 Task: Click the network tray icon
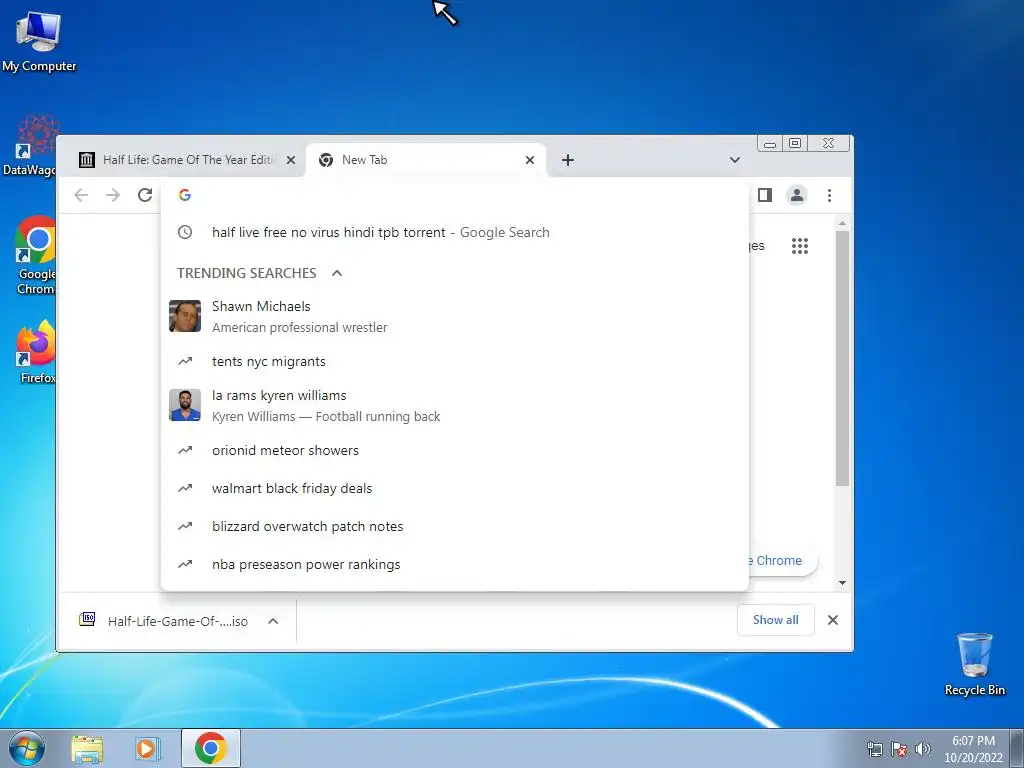click(x=874, y=749)
